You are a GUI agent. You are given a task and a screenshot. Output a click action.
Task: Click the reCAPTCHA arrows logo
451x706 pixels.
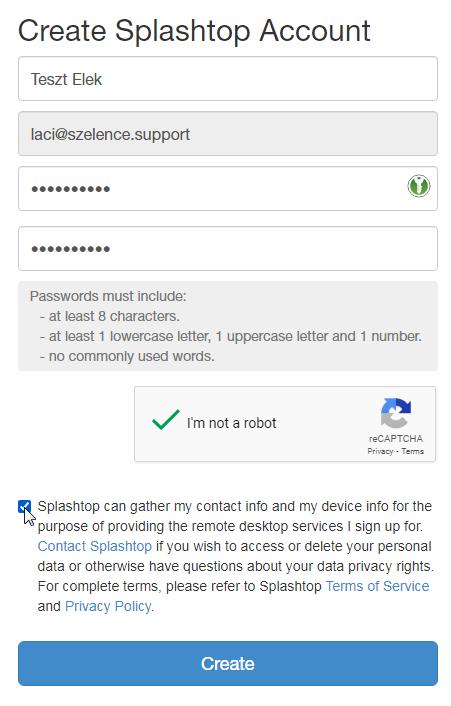coord(396,412)
